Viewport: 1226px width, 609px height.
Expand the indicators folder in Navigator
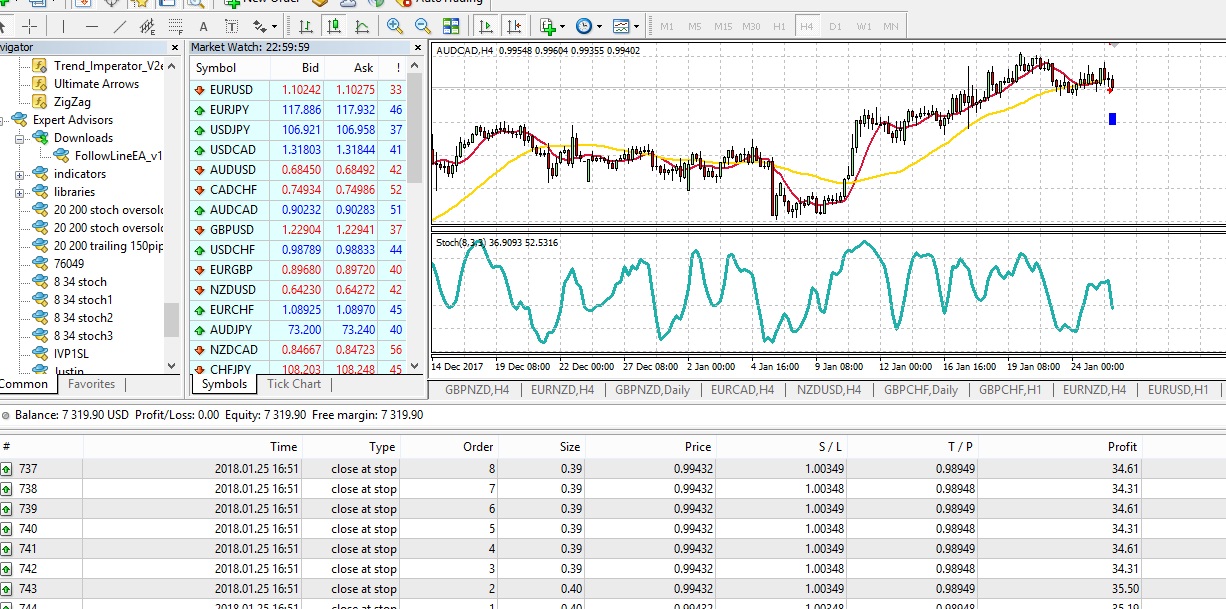21,174
